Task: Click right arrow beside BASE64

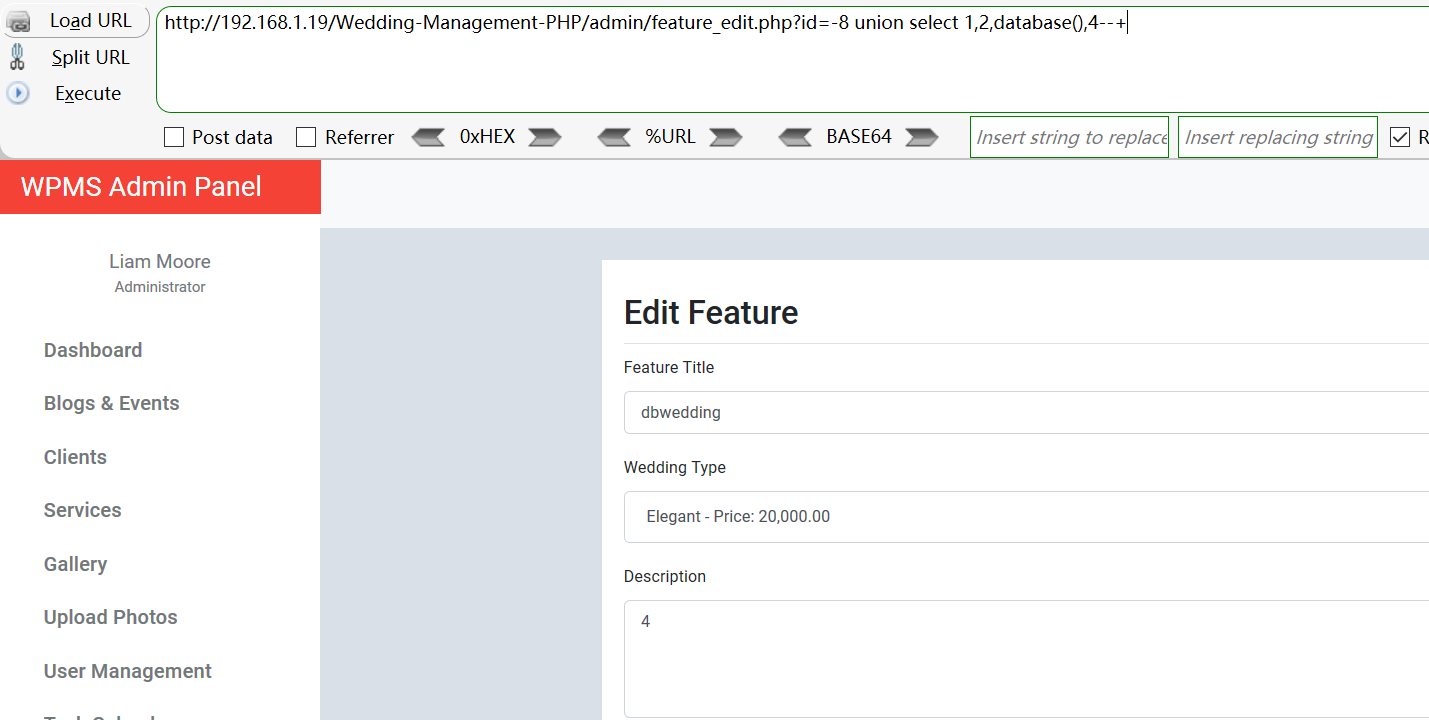Action: point(922,137)
